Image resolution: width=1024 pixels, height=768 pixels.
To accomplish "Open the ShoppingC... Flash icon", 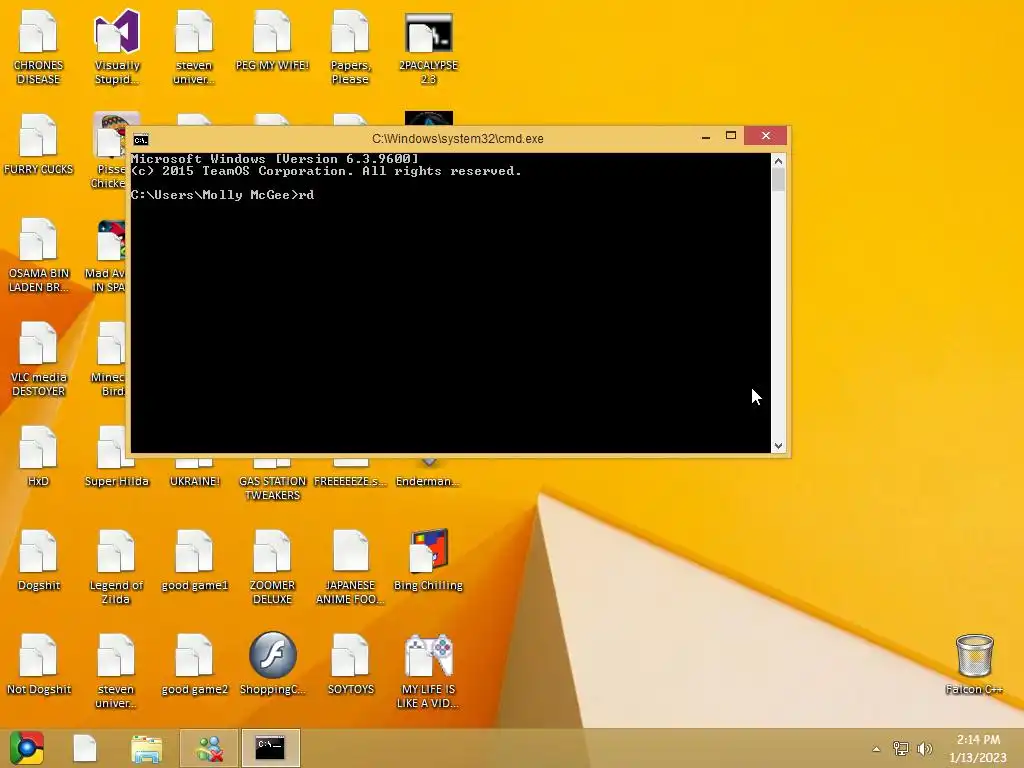I will pyautogui.click(x=272, y=664).
